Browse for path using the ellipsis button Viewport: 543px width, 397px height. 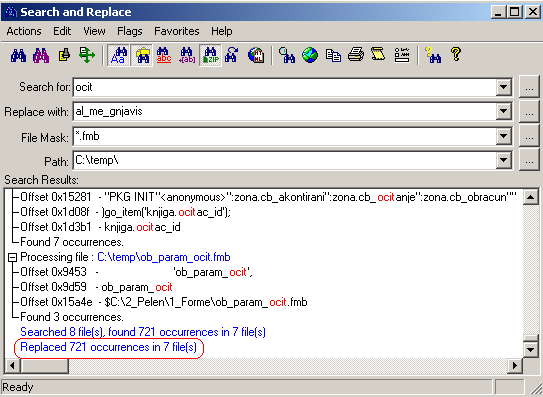(529, 160)
